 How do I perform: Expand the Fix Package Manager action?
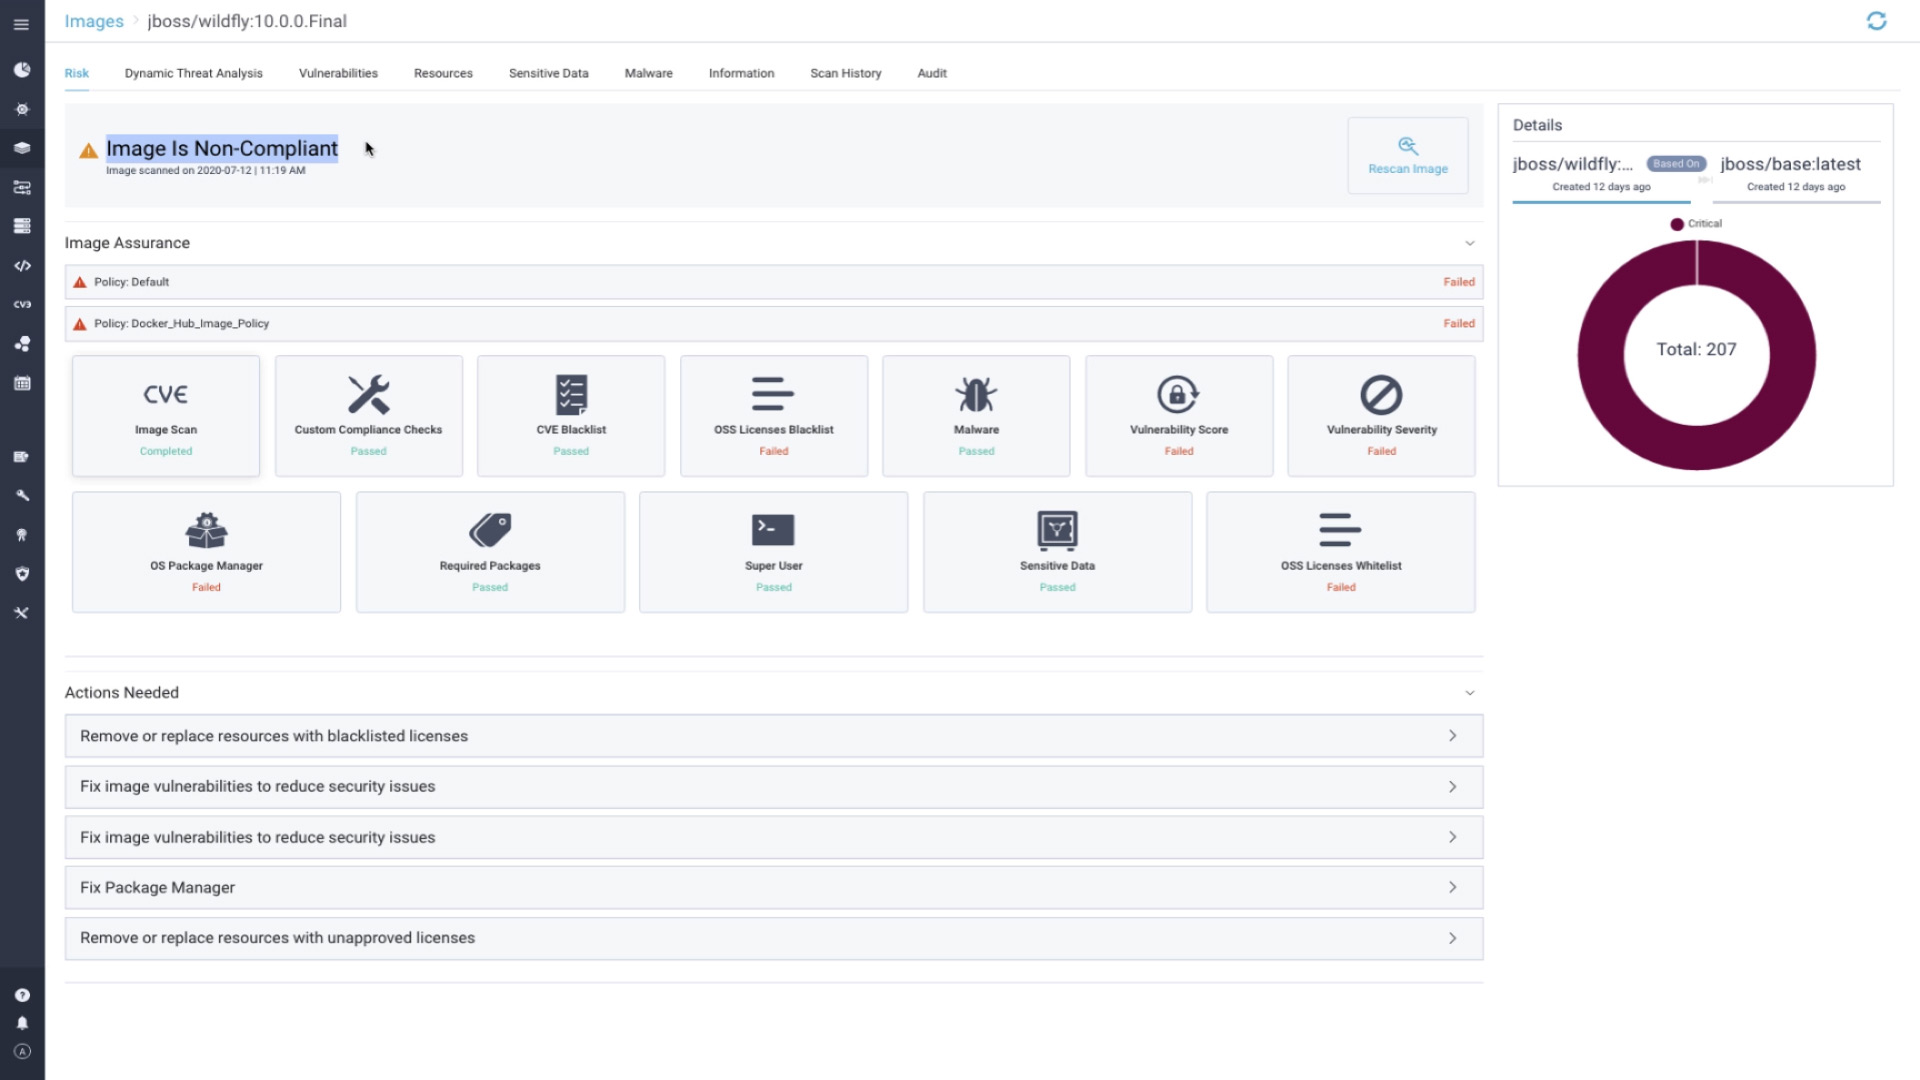tap(774, 888)
